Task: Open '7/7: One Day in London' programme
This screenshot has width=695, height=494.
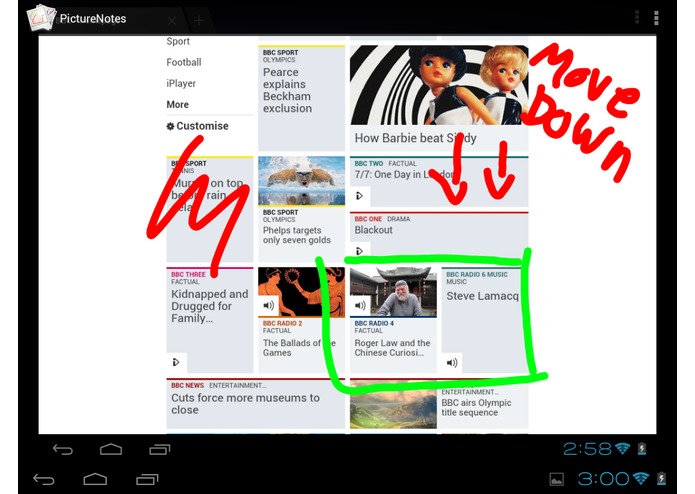Action: [x=404, y=175]
